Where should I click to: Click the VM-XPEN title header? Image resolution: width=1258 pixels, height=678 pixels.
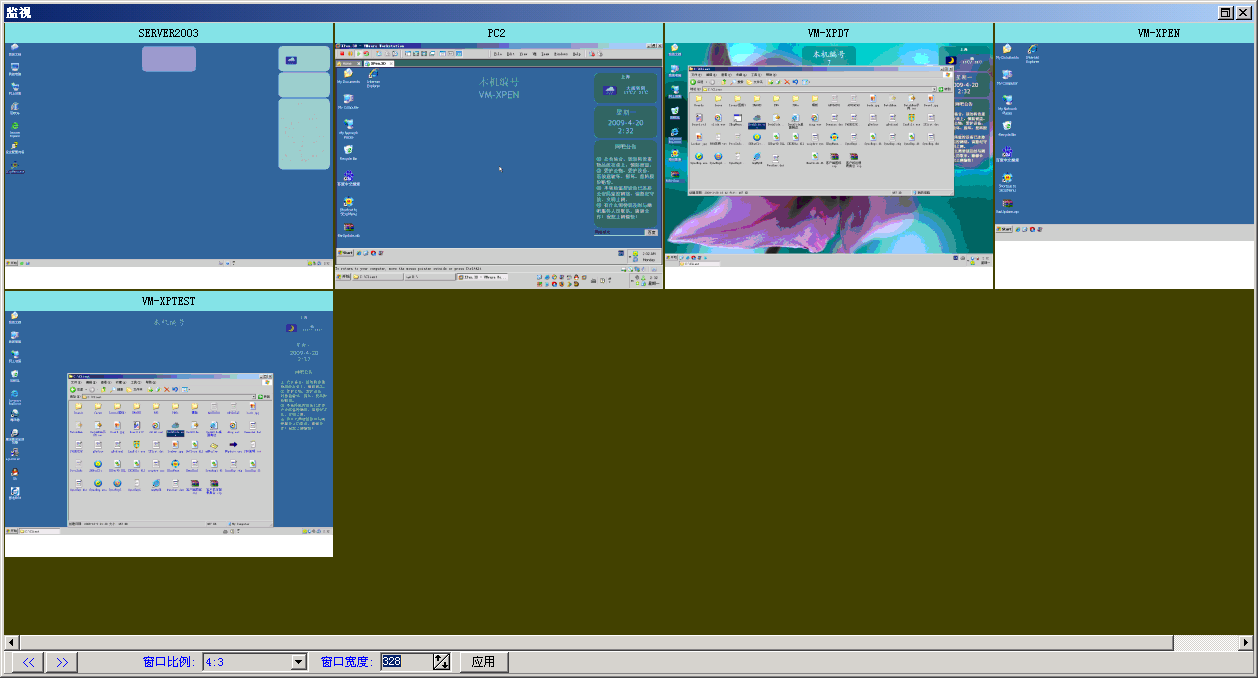[x=1158, y=33]
